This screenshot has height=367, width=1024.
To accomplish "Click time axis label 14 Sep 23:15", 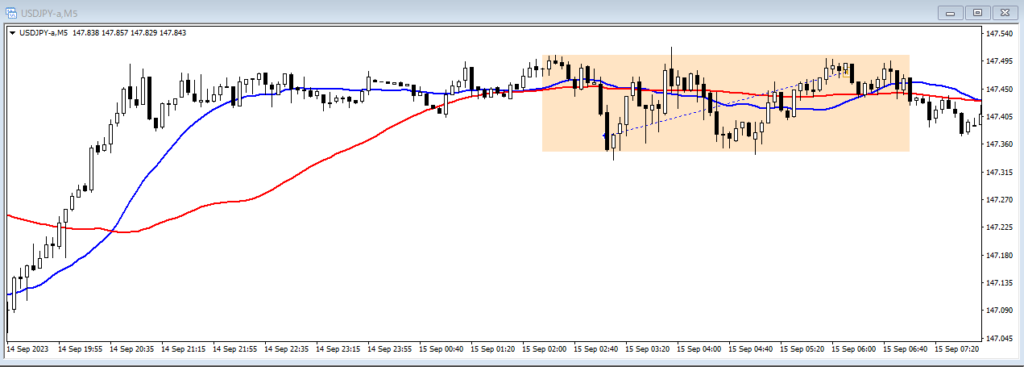I will pos(338,350).
